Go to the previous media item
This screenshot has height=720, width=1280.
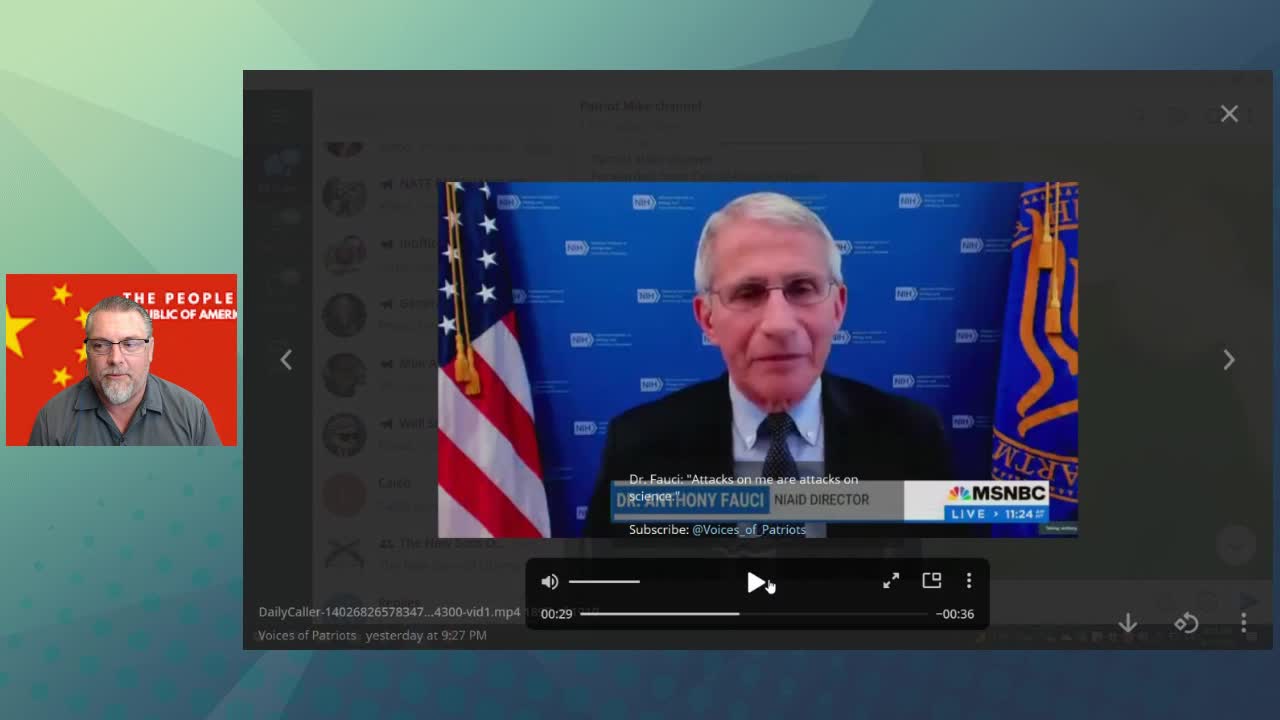(286, 359)
